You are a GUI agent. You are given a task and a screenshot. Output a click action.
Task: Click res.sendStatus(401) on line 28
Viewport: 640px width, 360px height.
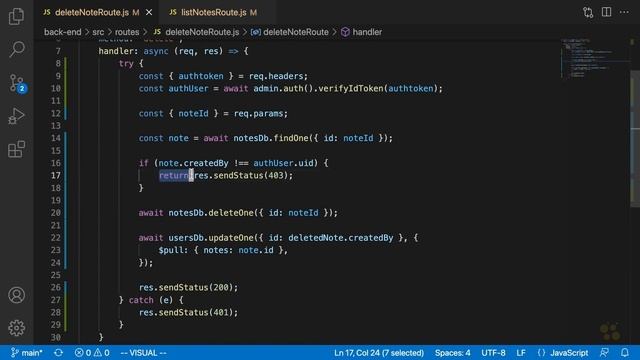188,313
